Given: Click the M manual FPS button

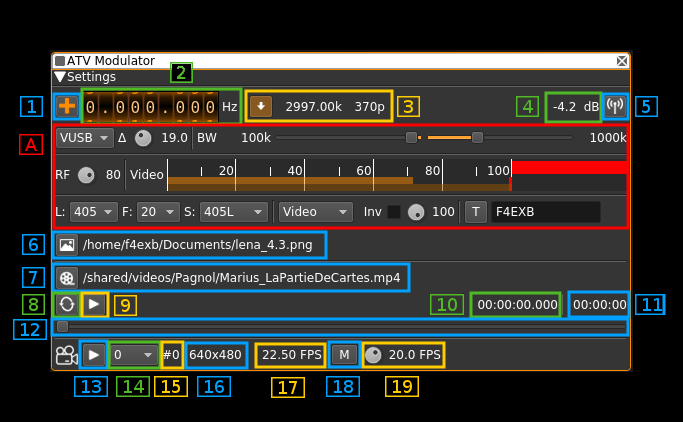Looking at the screenshot, I should pyautogui.click(x=343, y=355).
